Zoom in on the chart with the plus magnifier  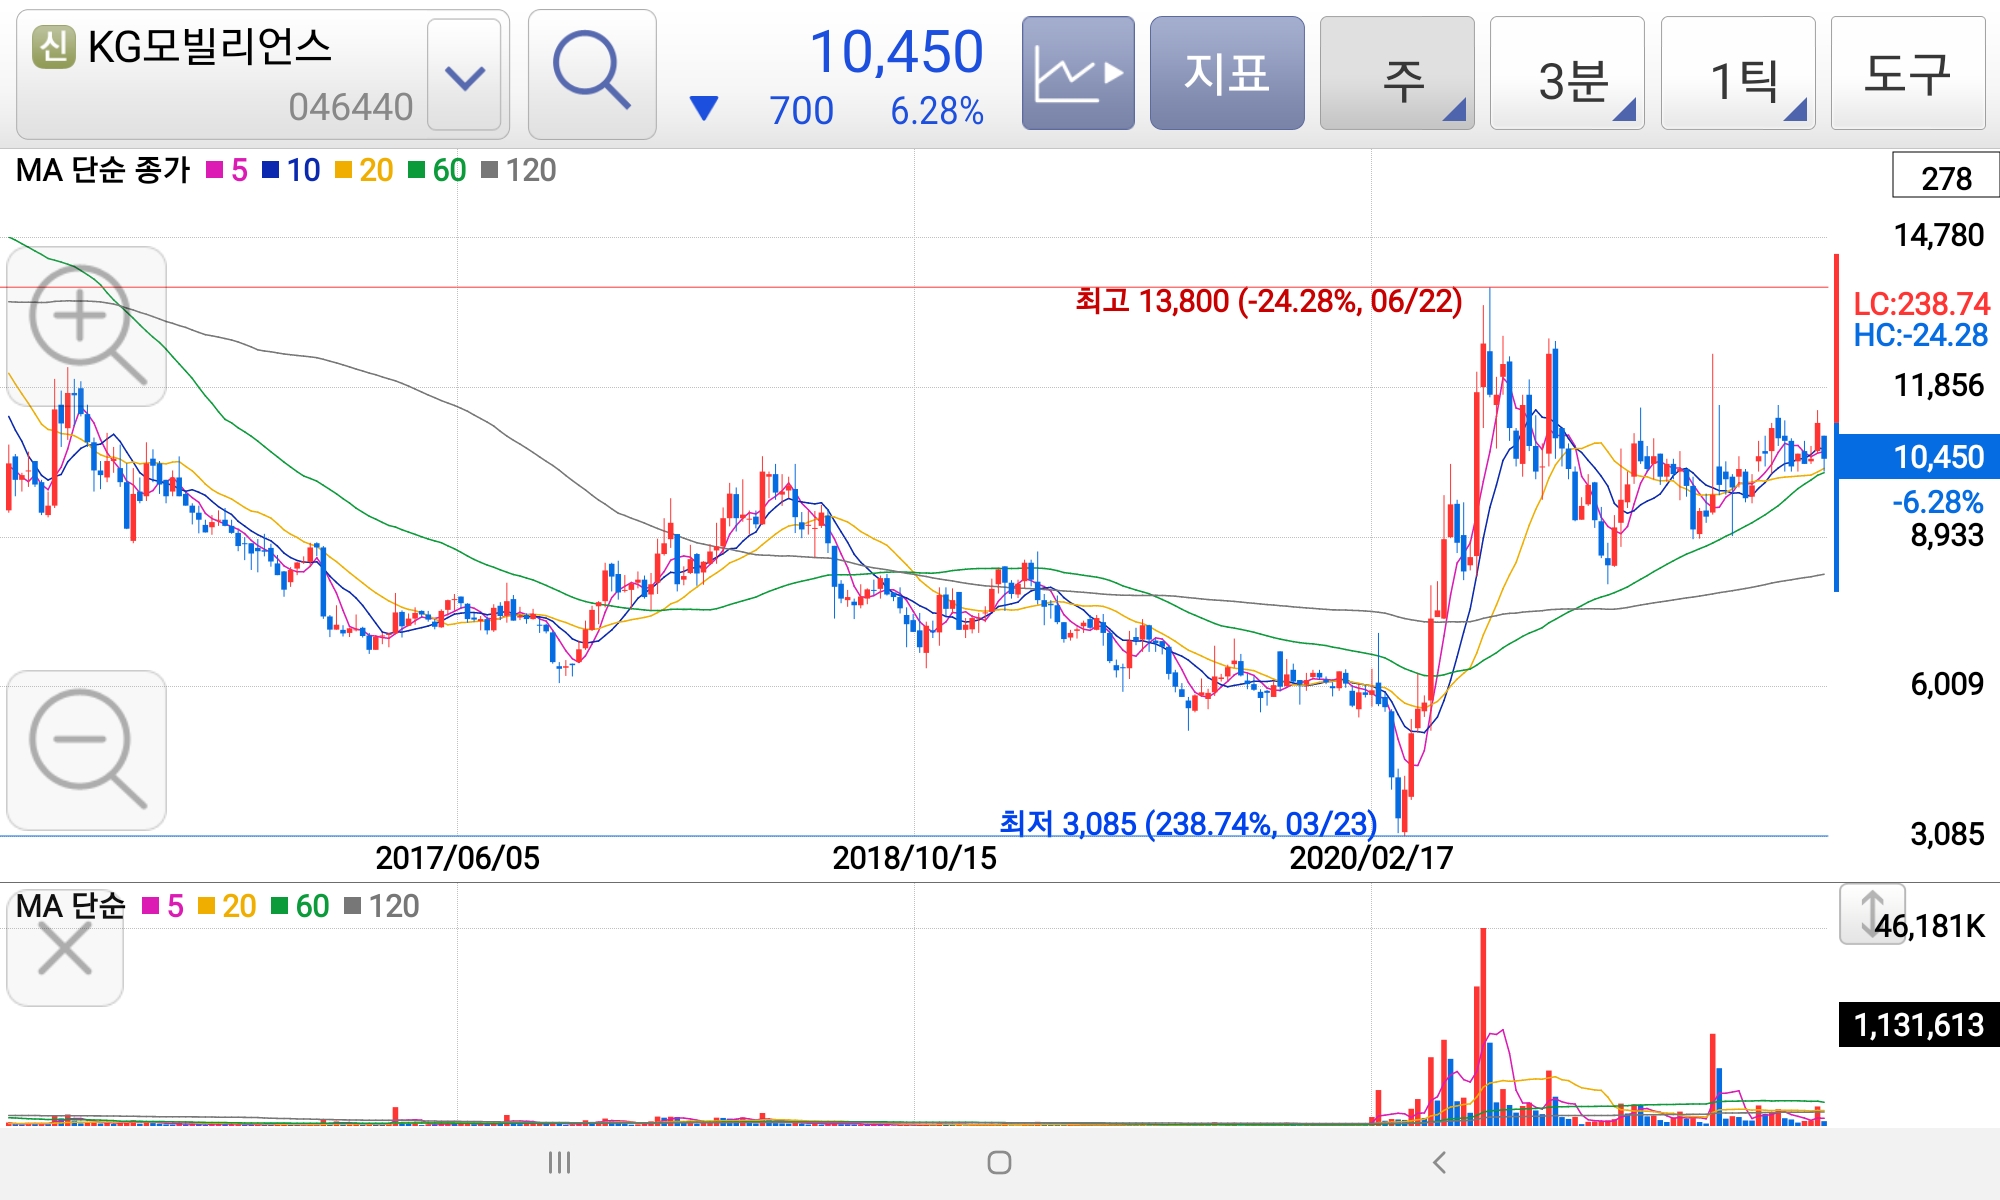click(86, 326)
